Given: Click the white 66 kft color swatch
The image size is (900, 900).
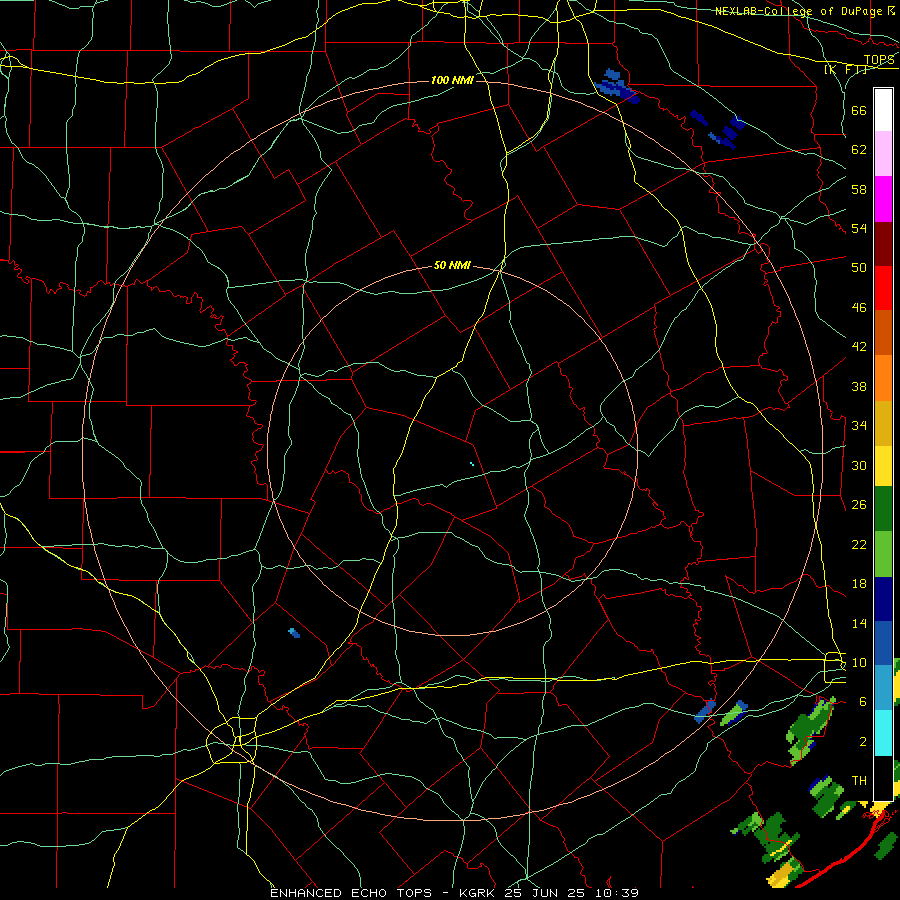Looking at the screenshot, I should tap(883, 110).
